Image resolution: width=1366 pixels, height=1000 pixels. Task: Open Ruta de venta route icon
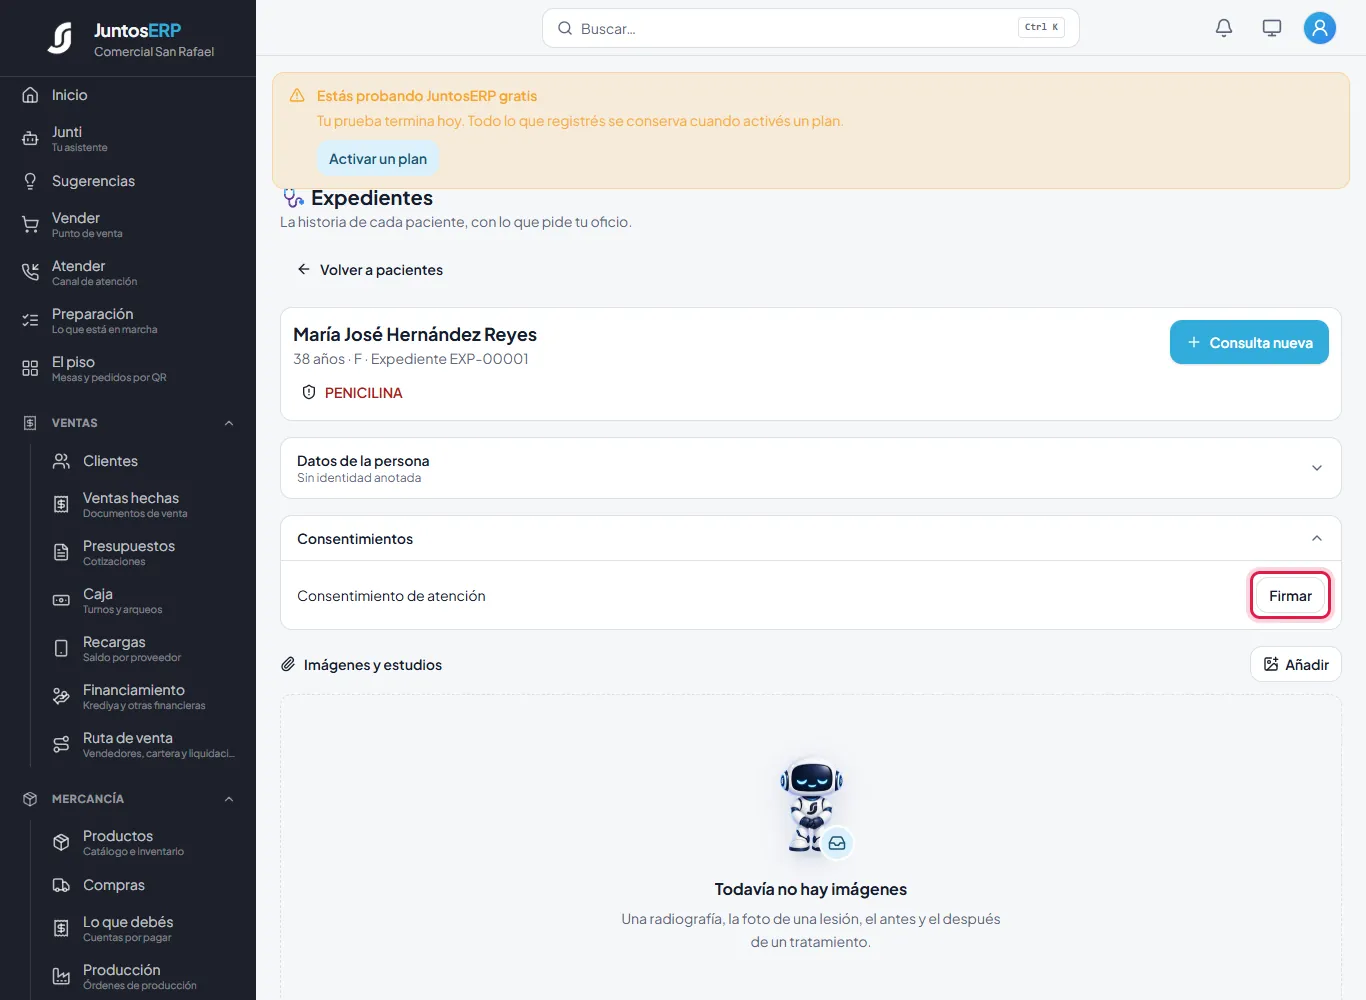[x=61, y=745]
